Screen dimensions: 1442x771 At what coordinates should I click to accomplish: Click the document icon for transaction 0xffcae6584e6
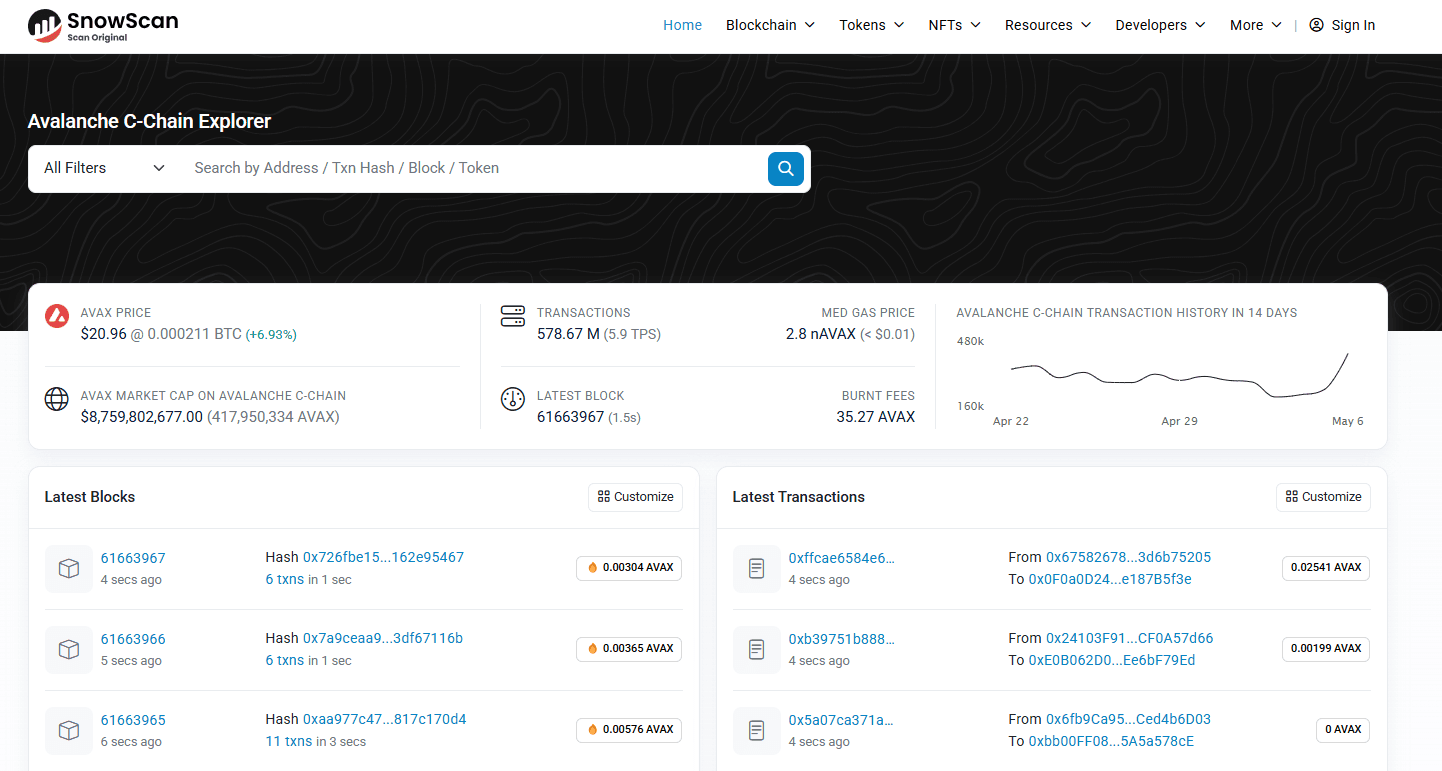[x=757, y=568]
